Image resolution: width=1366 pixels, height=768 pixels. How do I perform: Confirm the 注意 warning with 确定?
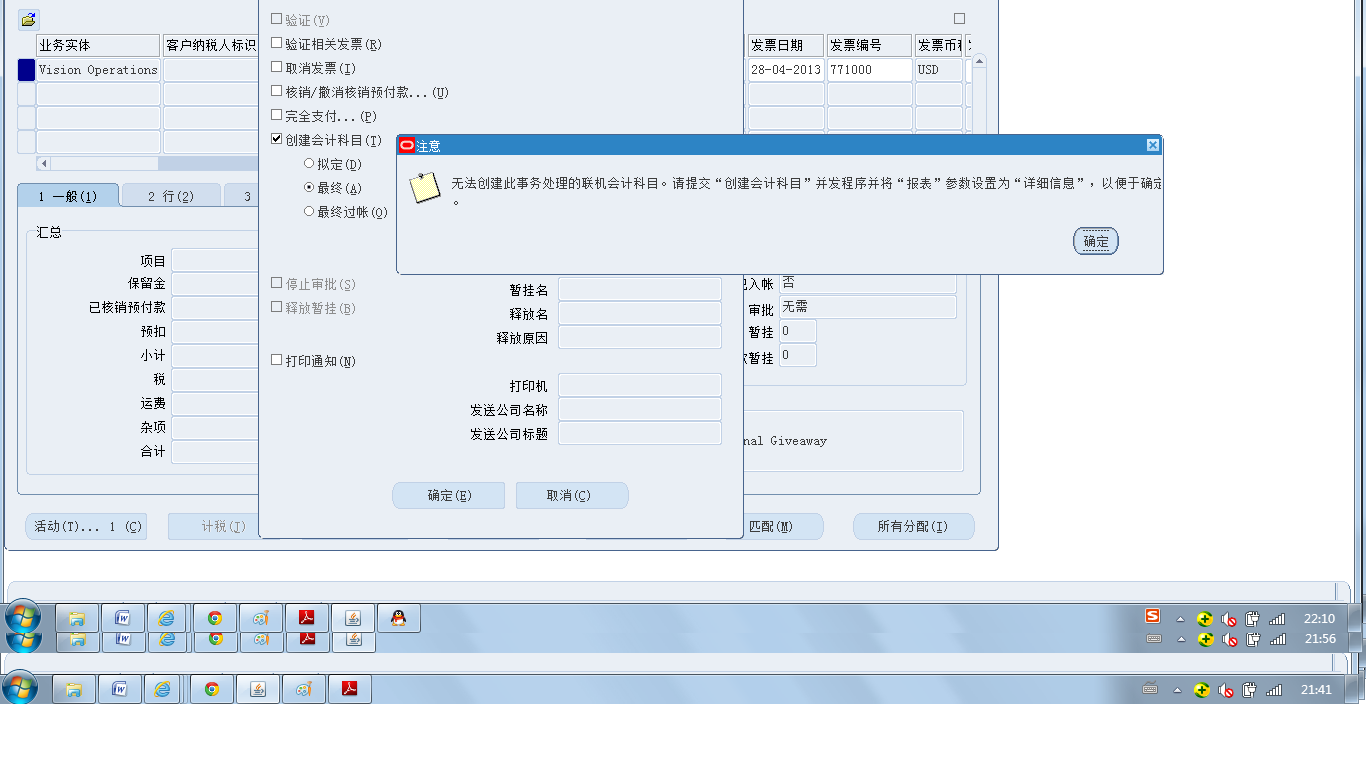(1095, 241)
